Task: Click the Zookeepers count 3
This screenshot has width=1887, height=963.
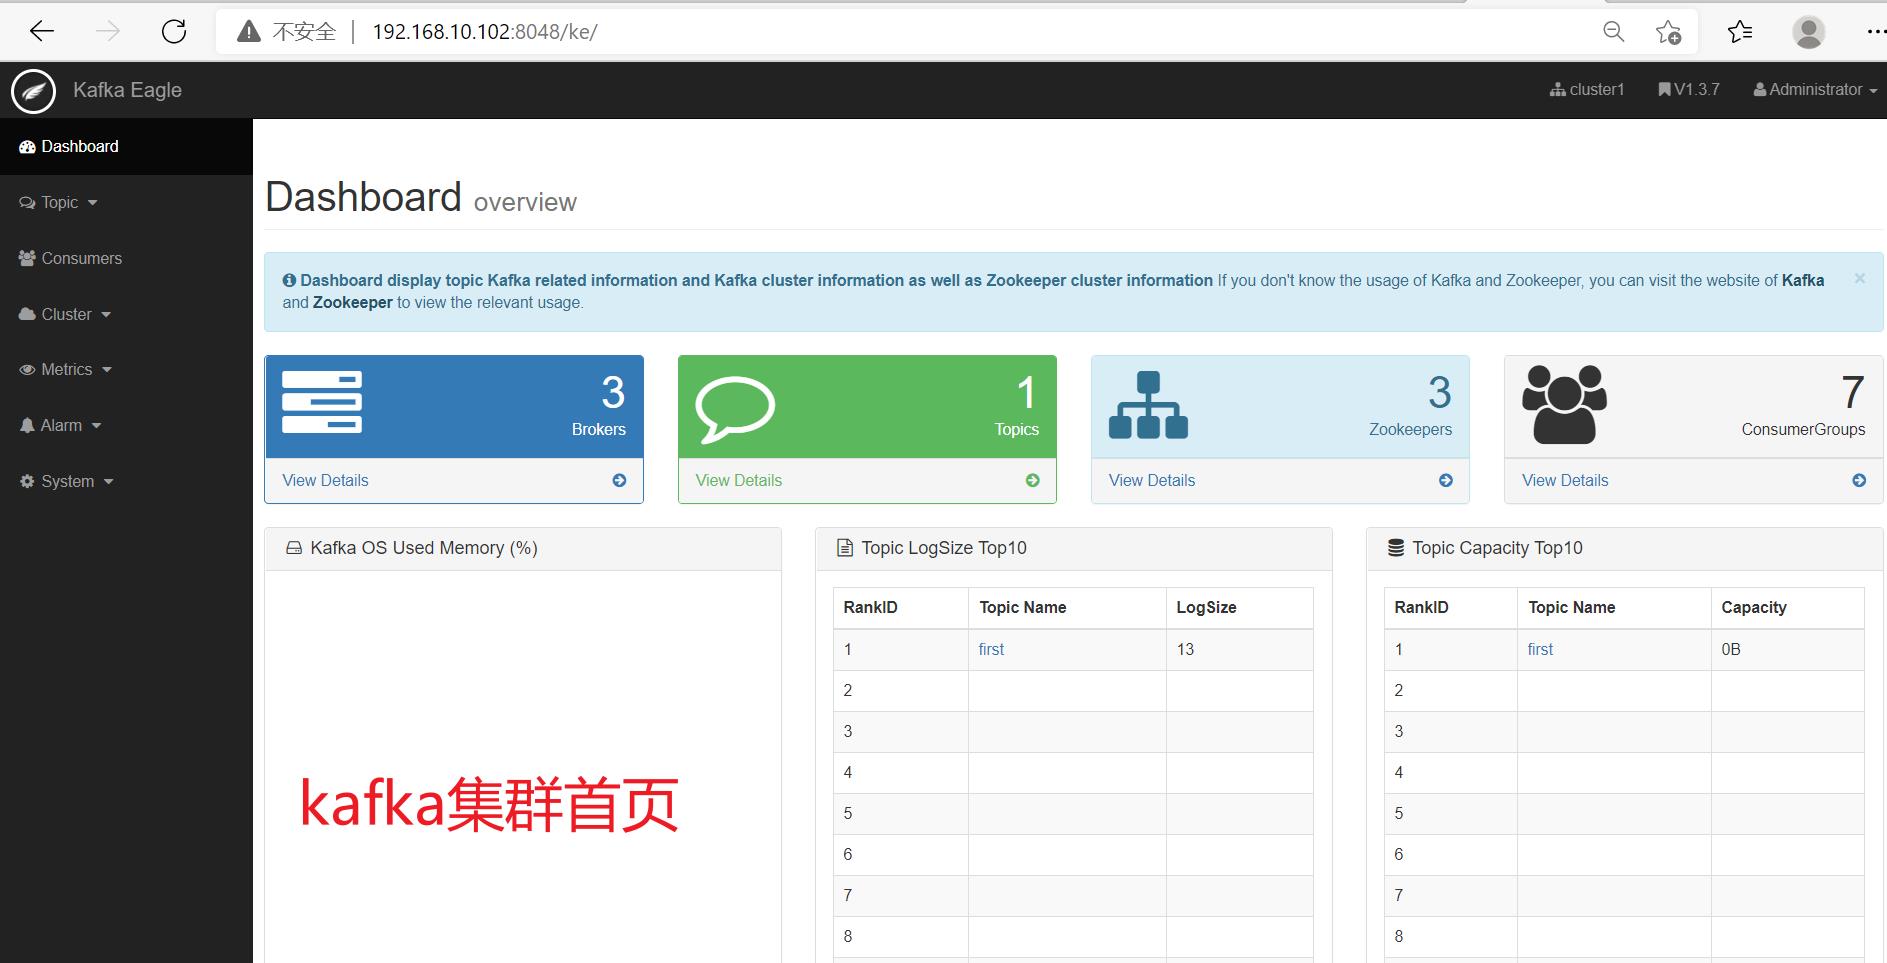Action: 1439,393
